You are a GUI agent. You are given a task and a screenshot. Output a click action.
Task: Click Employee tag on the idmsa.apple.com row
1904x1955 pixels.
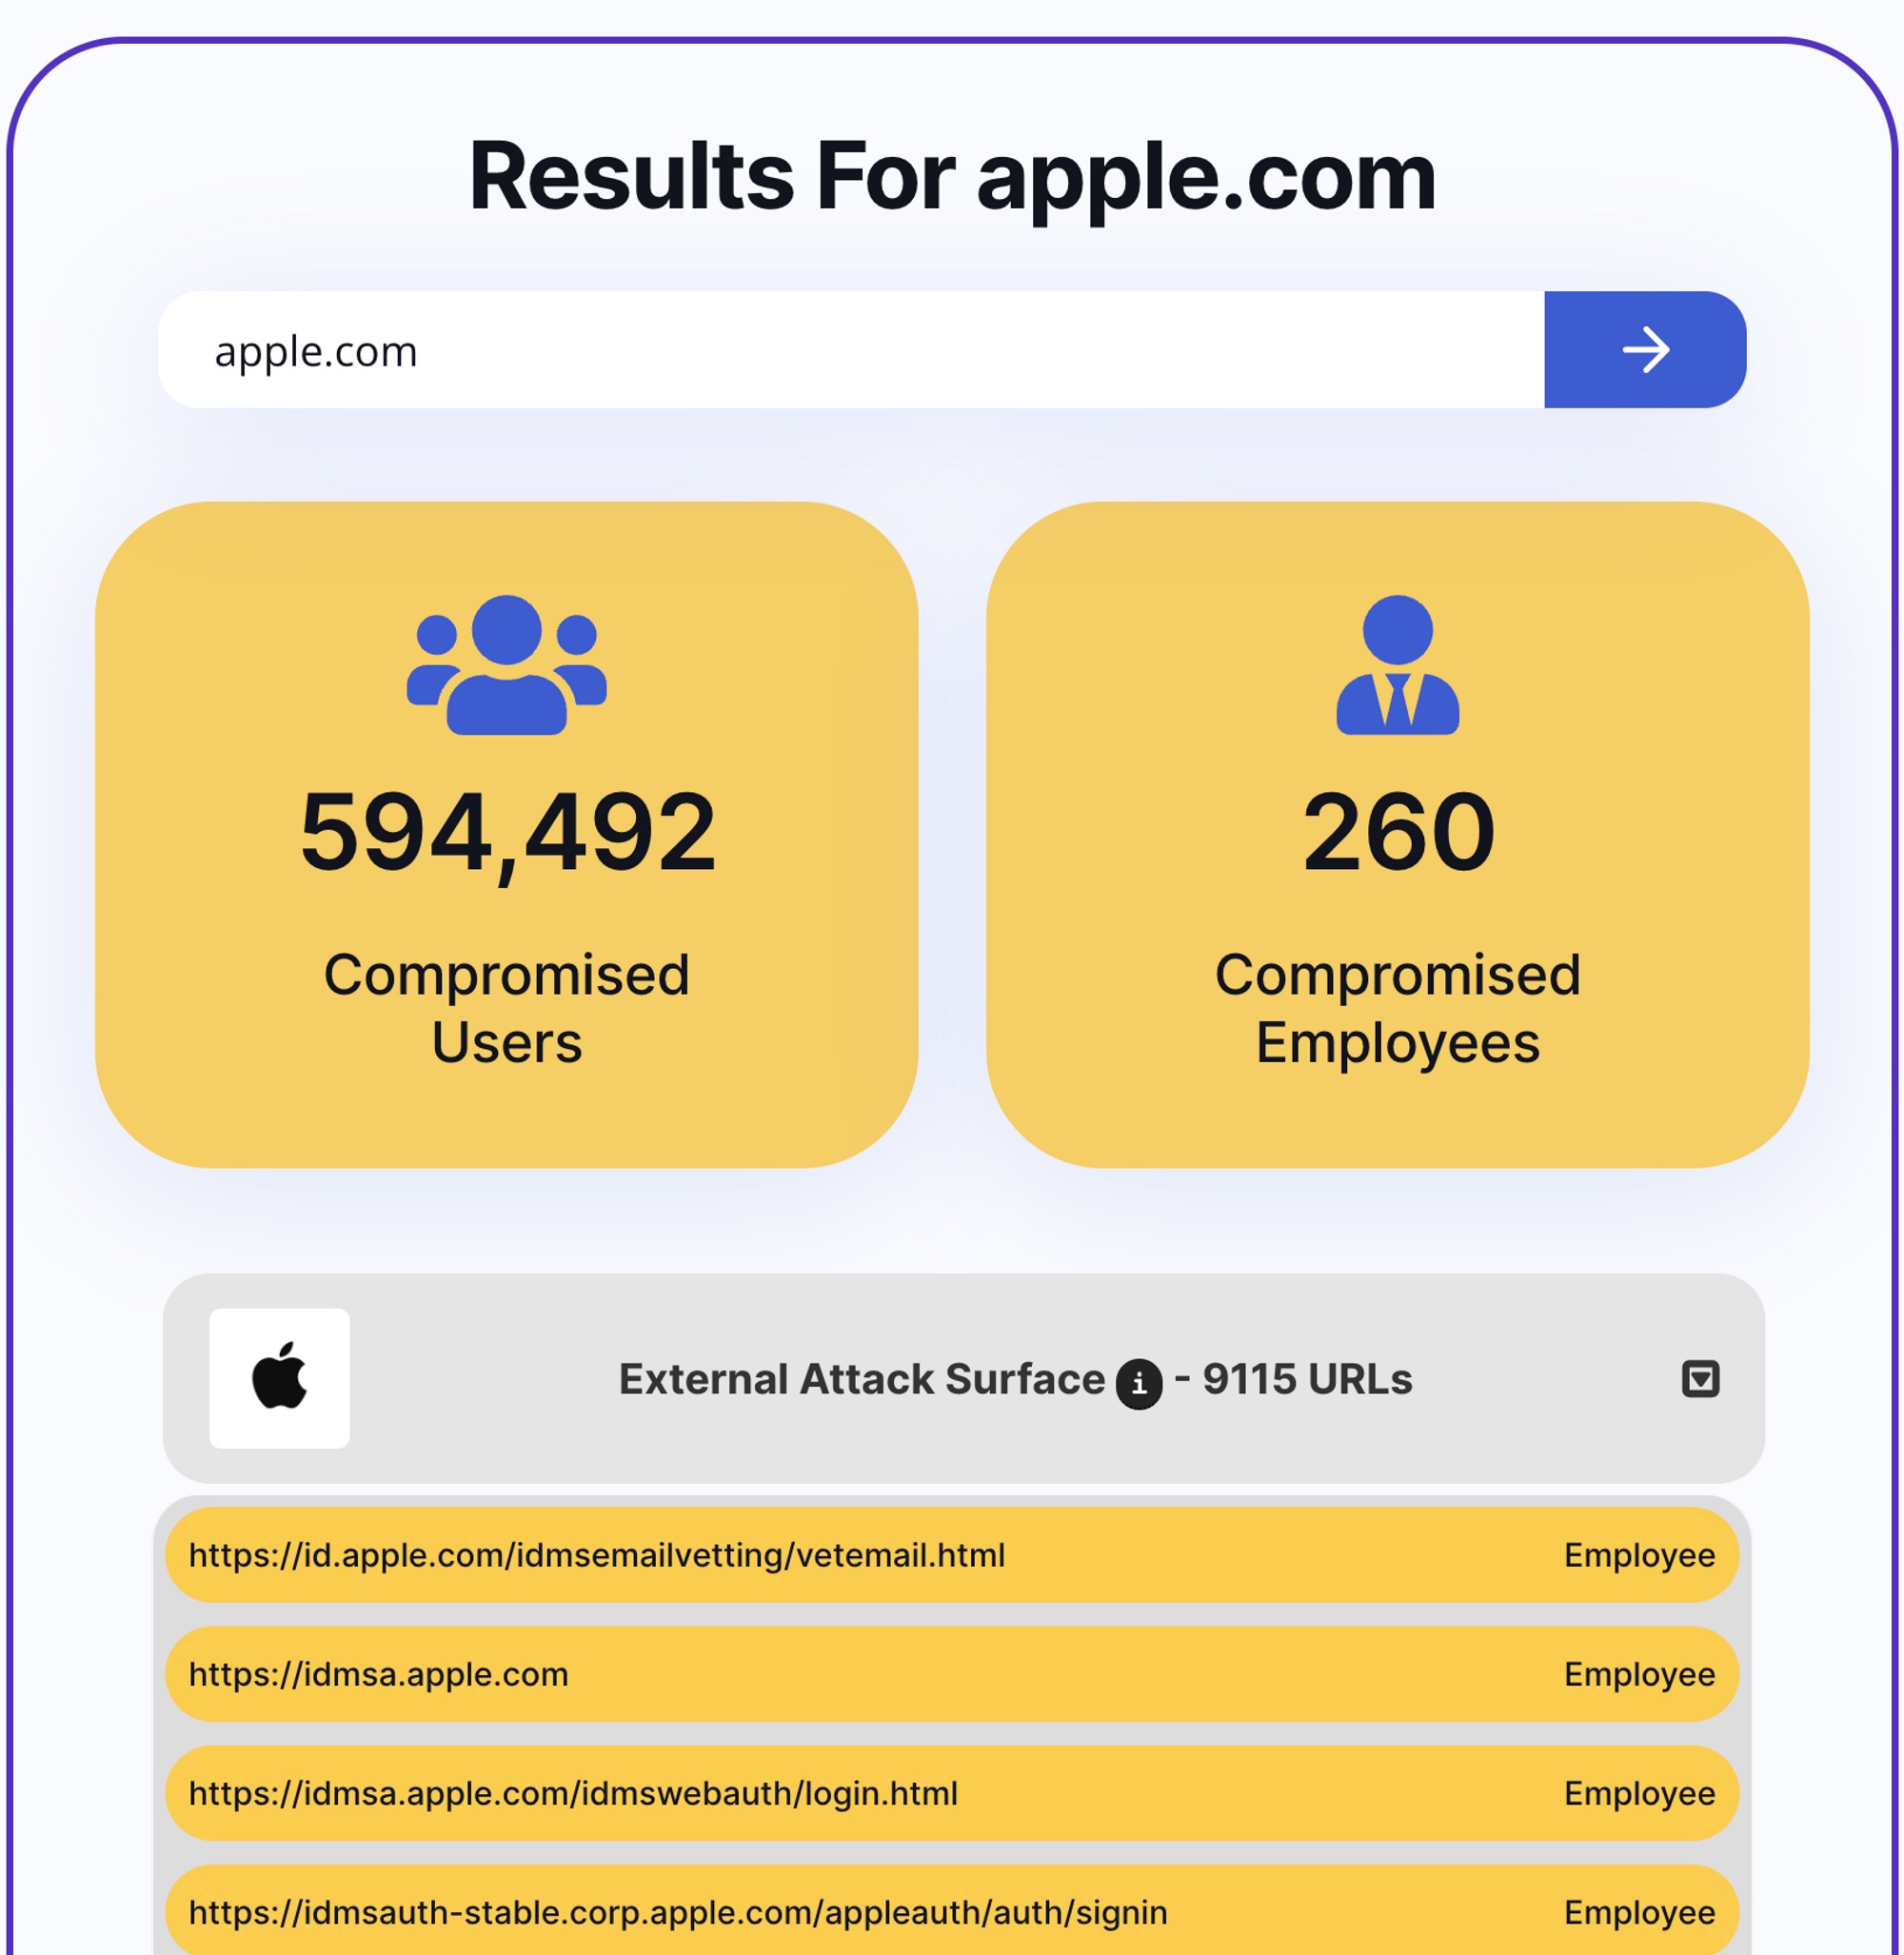click(1639, 1674)
